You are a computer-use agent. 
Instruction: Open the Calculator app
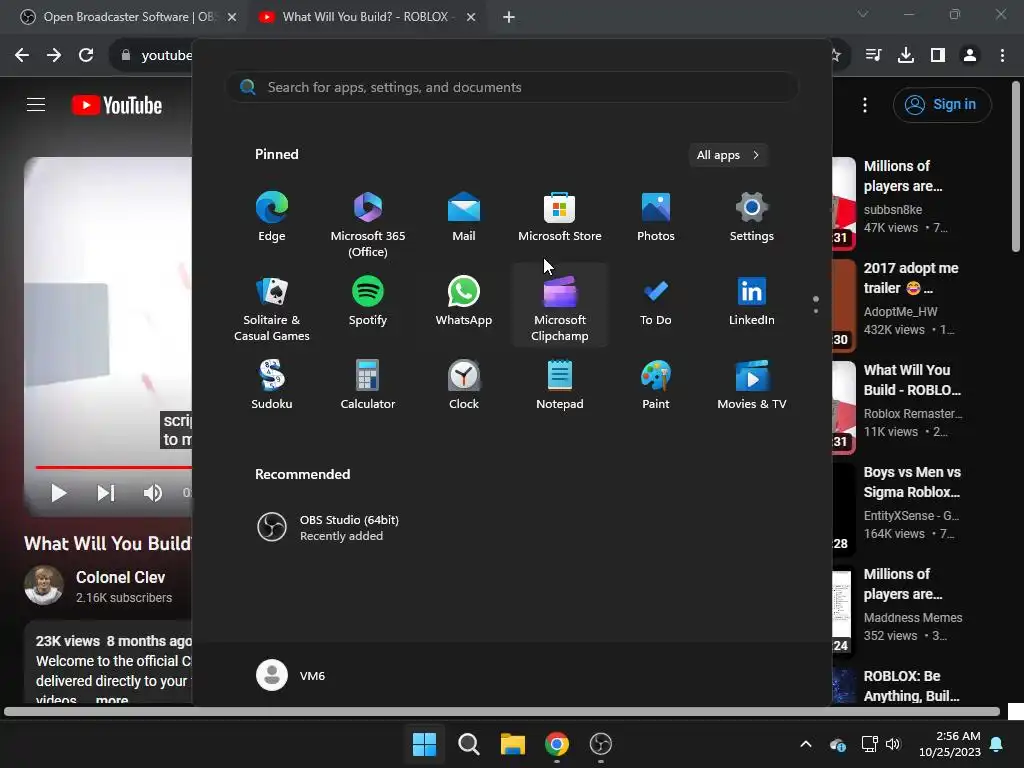pyautogui.click(x=368, y=385)
